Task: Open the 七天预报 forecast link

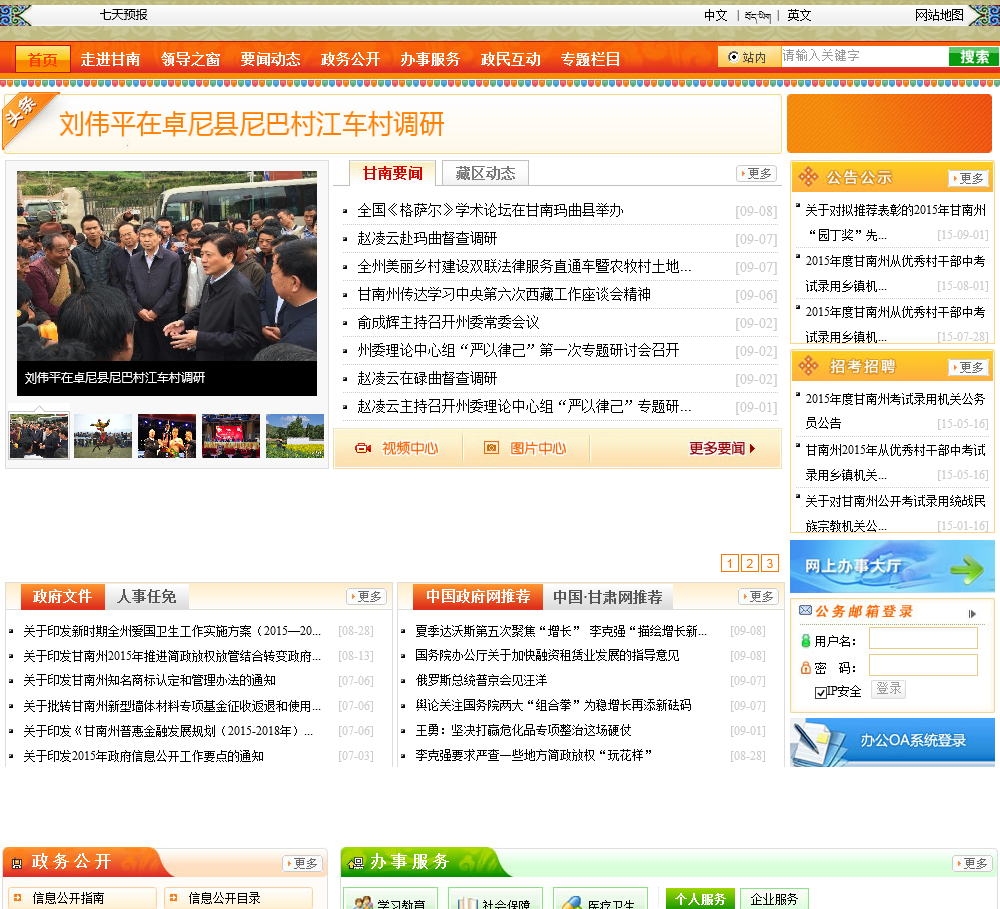Action: [123, 15]
